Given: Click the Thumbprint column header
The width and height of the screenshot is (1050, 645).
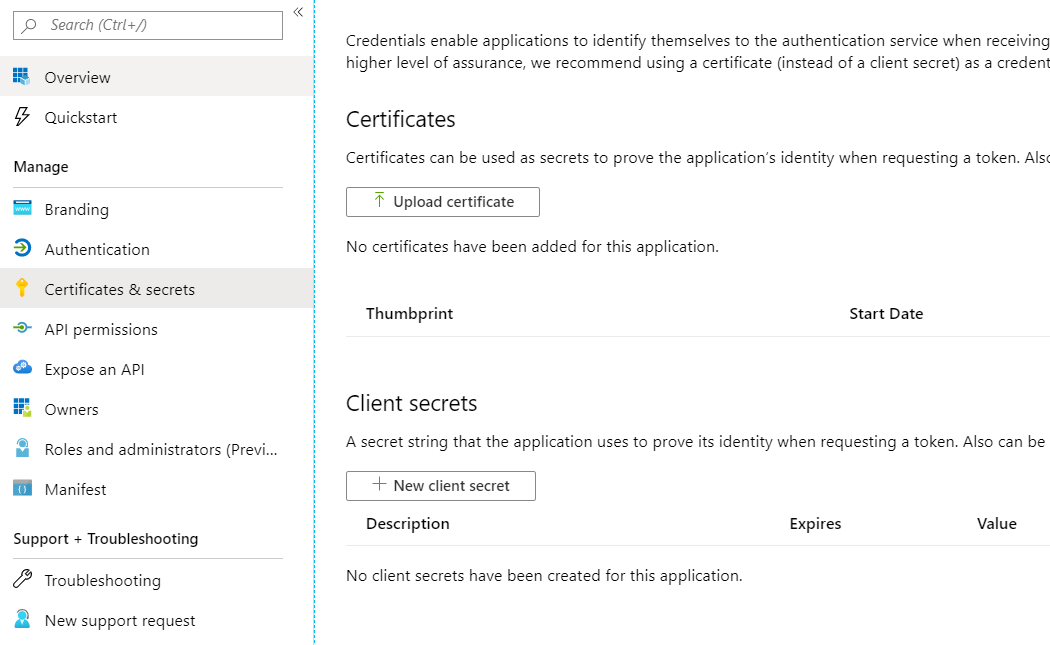Looking at the screenshot, I should (409, 313).
